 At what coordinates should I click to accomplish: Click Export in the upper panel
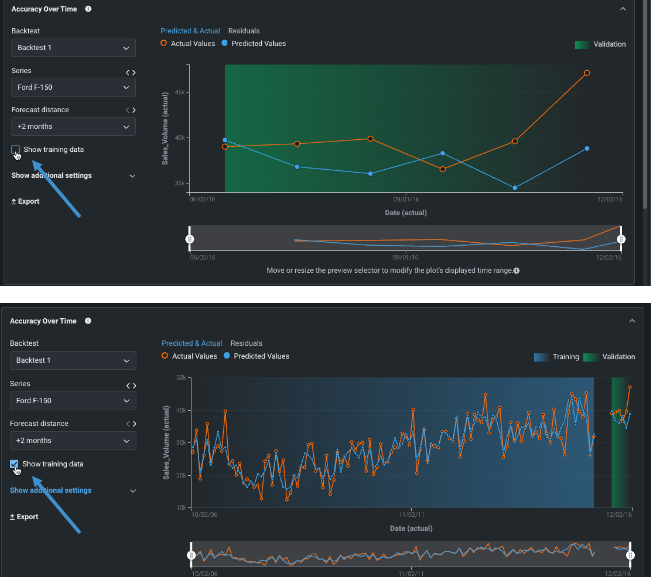(x=28, y=201)
